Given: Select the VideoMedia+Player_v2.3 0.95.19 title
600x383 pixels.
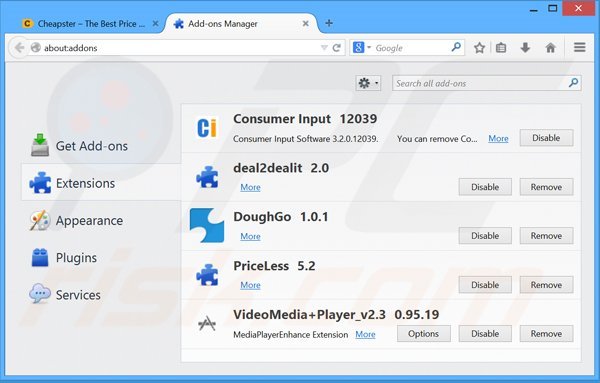Looking at the screenshot, I should (336, 315).
